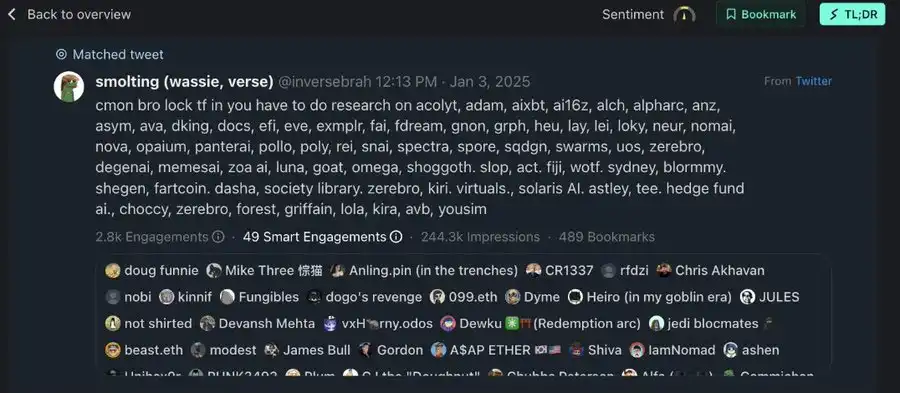
Task: Click the back arrow chevron icon
Action: click(x=11, y=14)
